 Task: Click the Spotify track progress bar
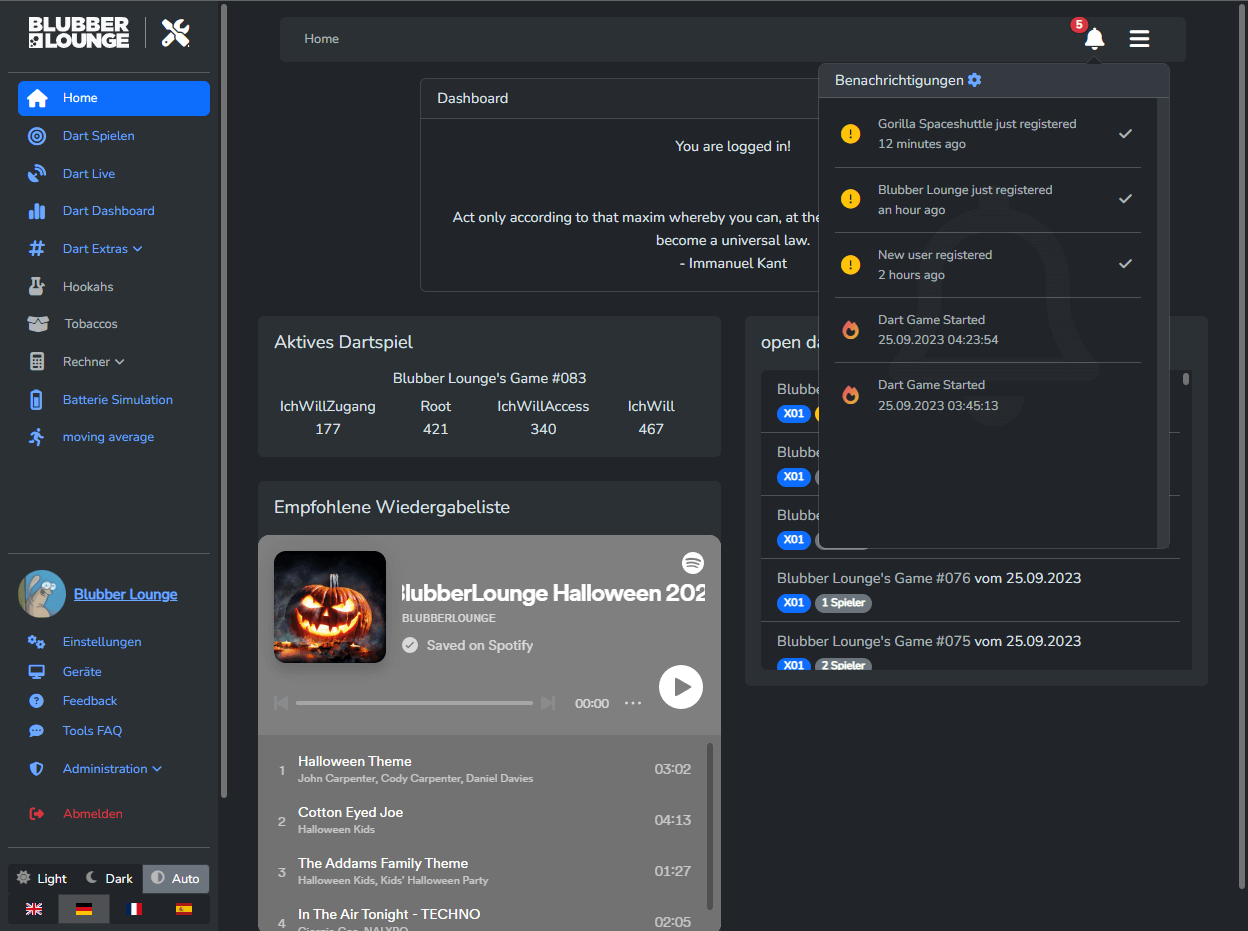[x=414, y=703]
